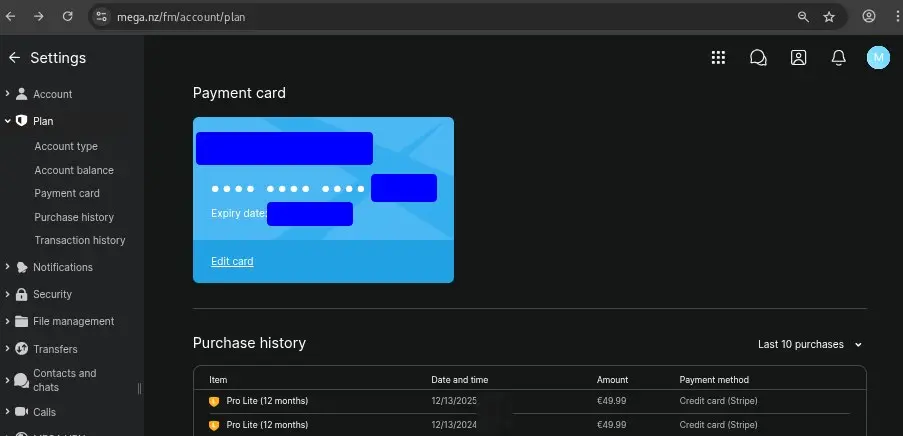This screenshot has height=436, width=903.
Task: Click the Expiry date label on card
Action: 238,213
